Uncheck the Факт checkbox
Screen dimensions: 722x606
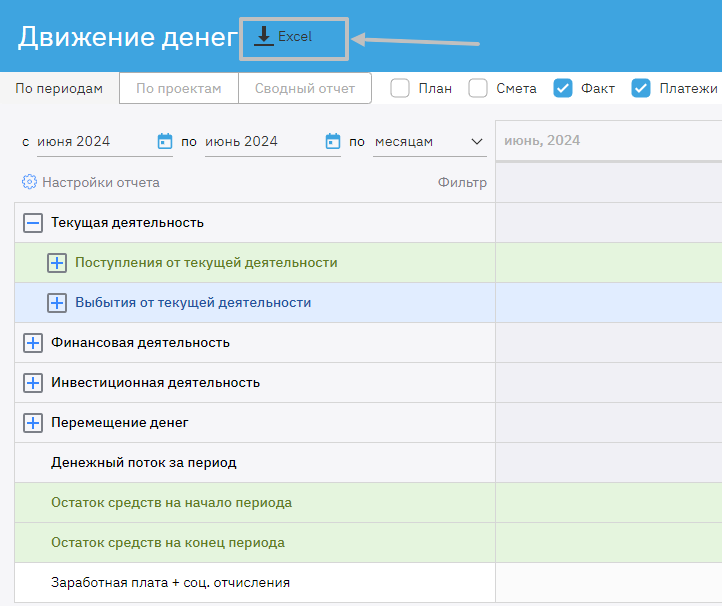pyautogui.click(x=563, y=88)
